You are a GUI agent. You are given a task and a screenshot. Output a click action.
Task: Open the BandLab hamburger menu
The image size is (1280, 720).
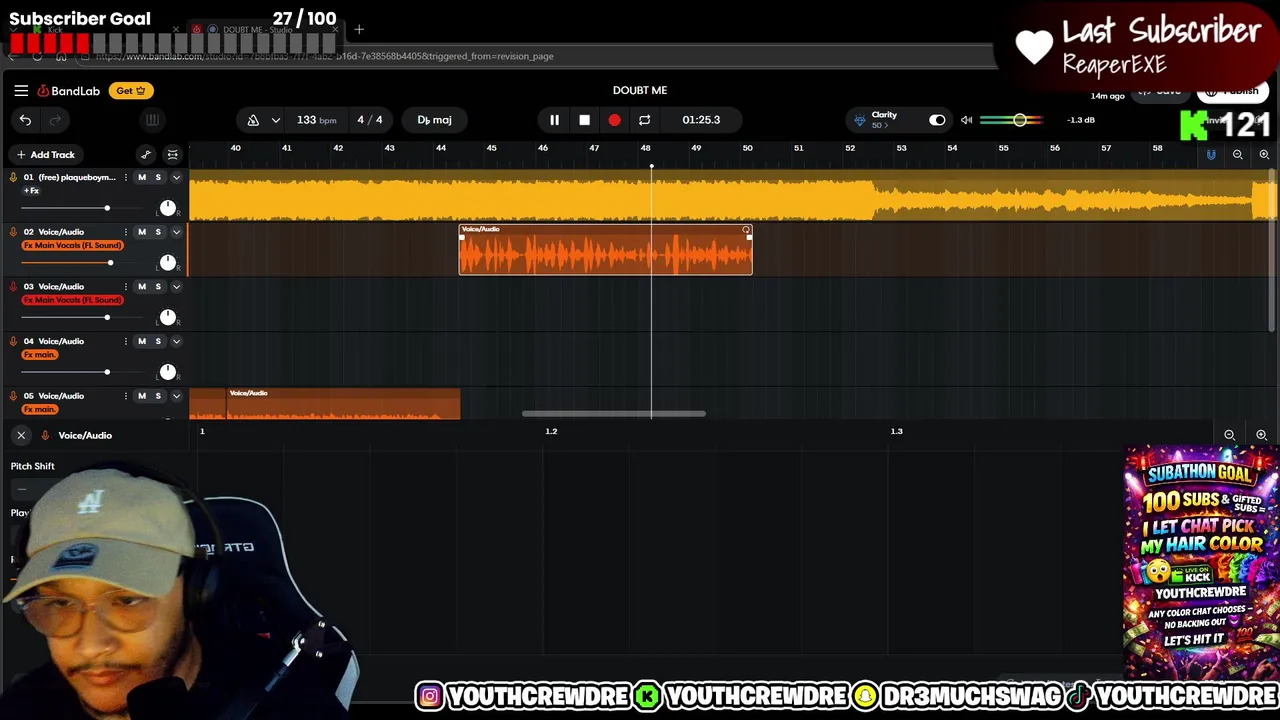click(x=21, y=91)
